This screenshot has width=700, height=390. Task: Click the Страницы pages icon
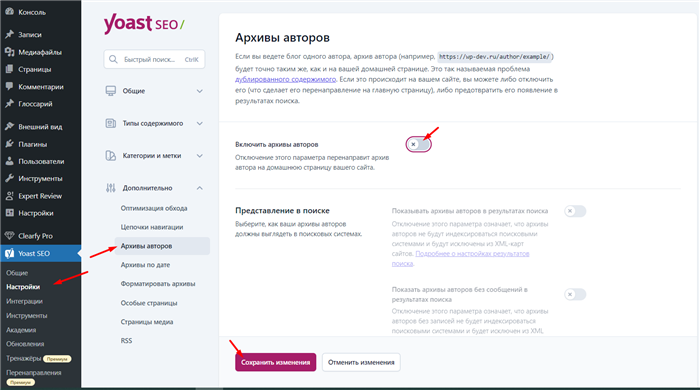9,69
